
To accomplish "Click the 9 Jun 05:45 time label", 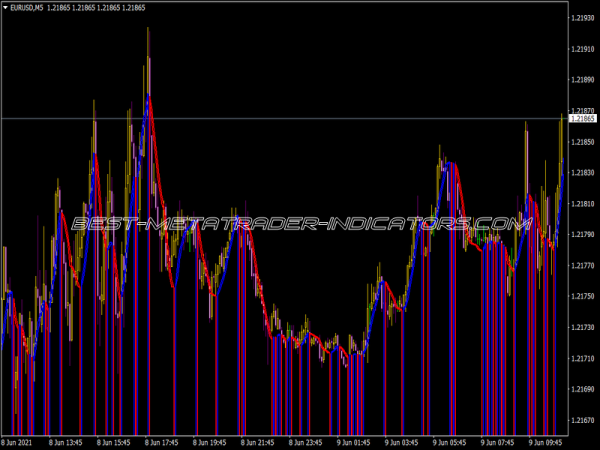I will point(449,440).
